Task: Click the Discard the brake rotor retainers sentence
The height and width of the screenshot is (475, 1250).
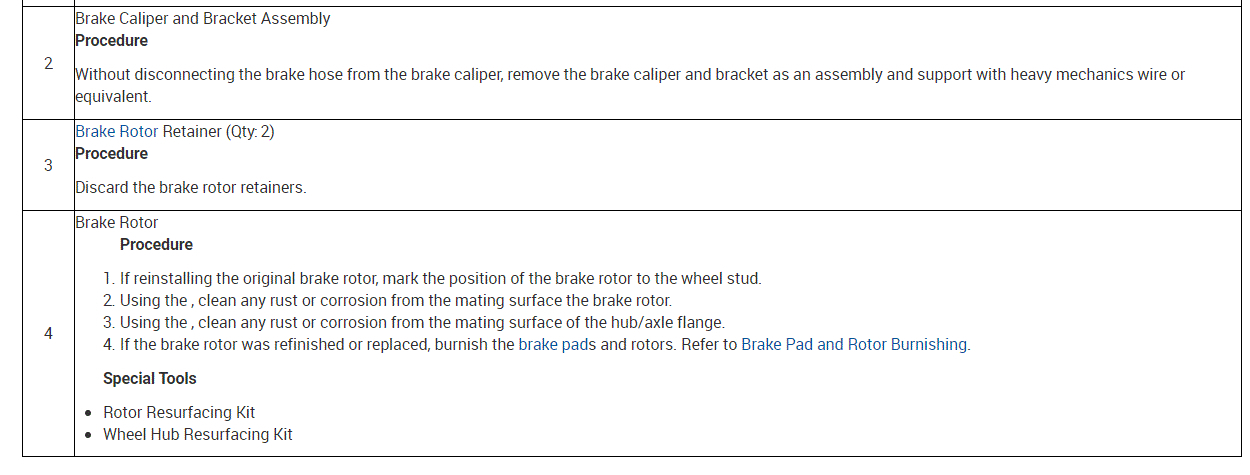Action: (190, 188)
